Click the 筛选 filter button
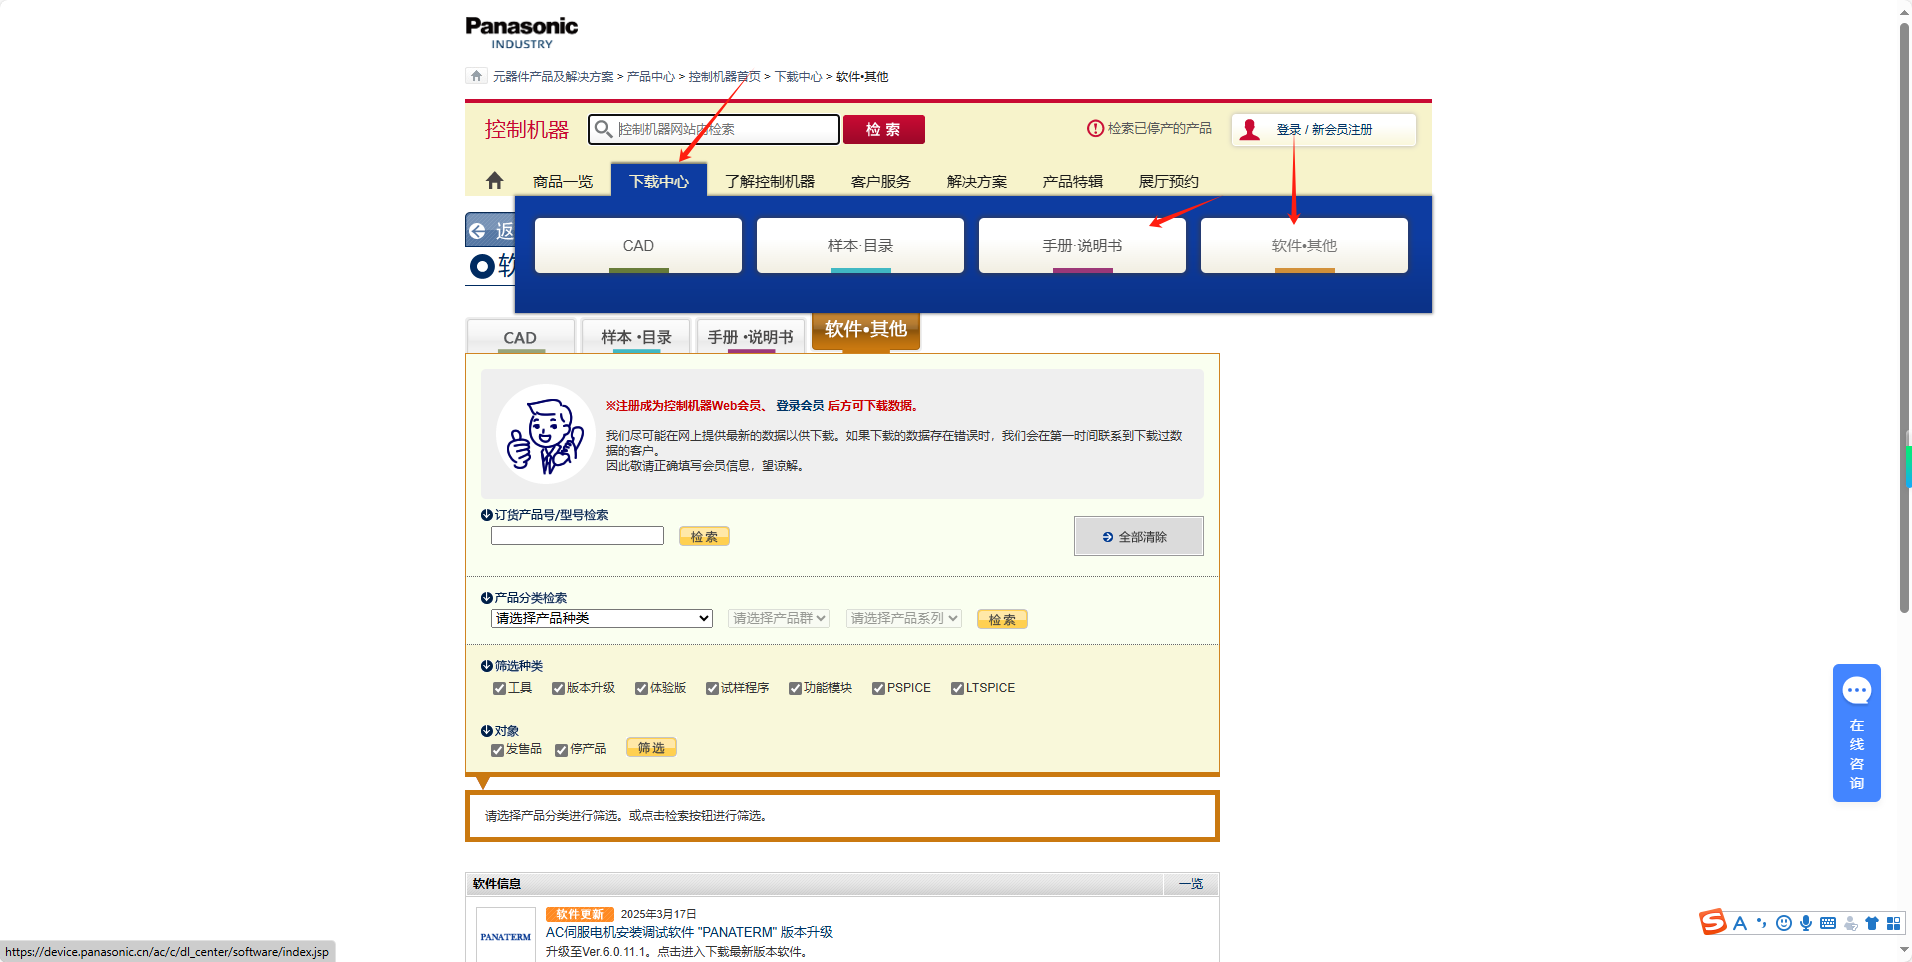The width and height of the screenshot is (1912, 962). coord(651,747)
